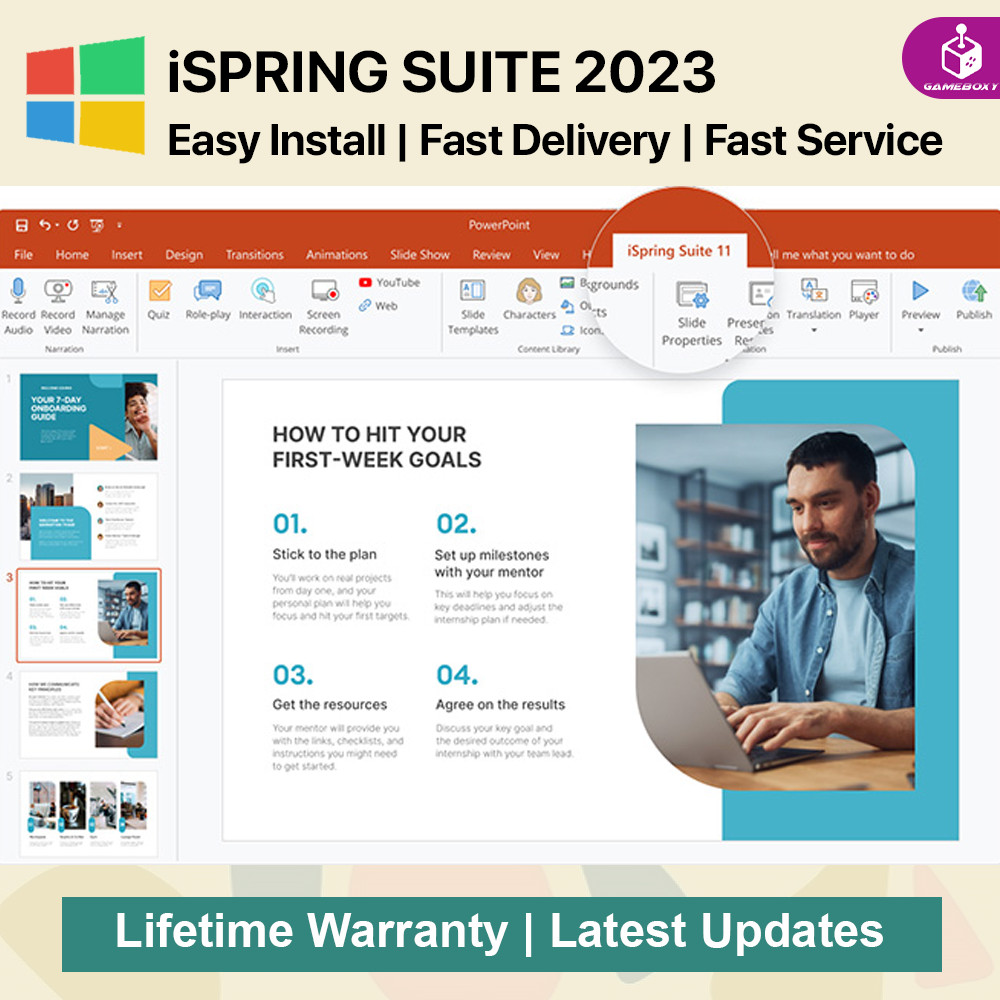Expand the Translation dropdown arrow
Viewport: 1000px width, 1000px height.
pyautogui.click(x=814, y=330)
